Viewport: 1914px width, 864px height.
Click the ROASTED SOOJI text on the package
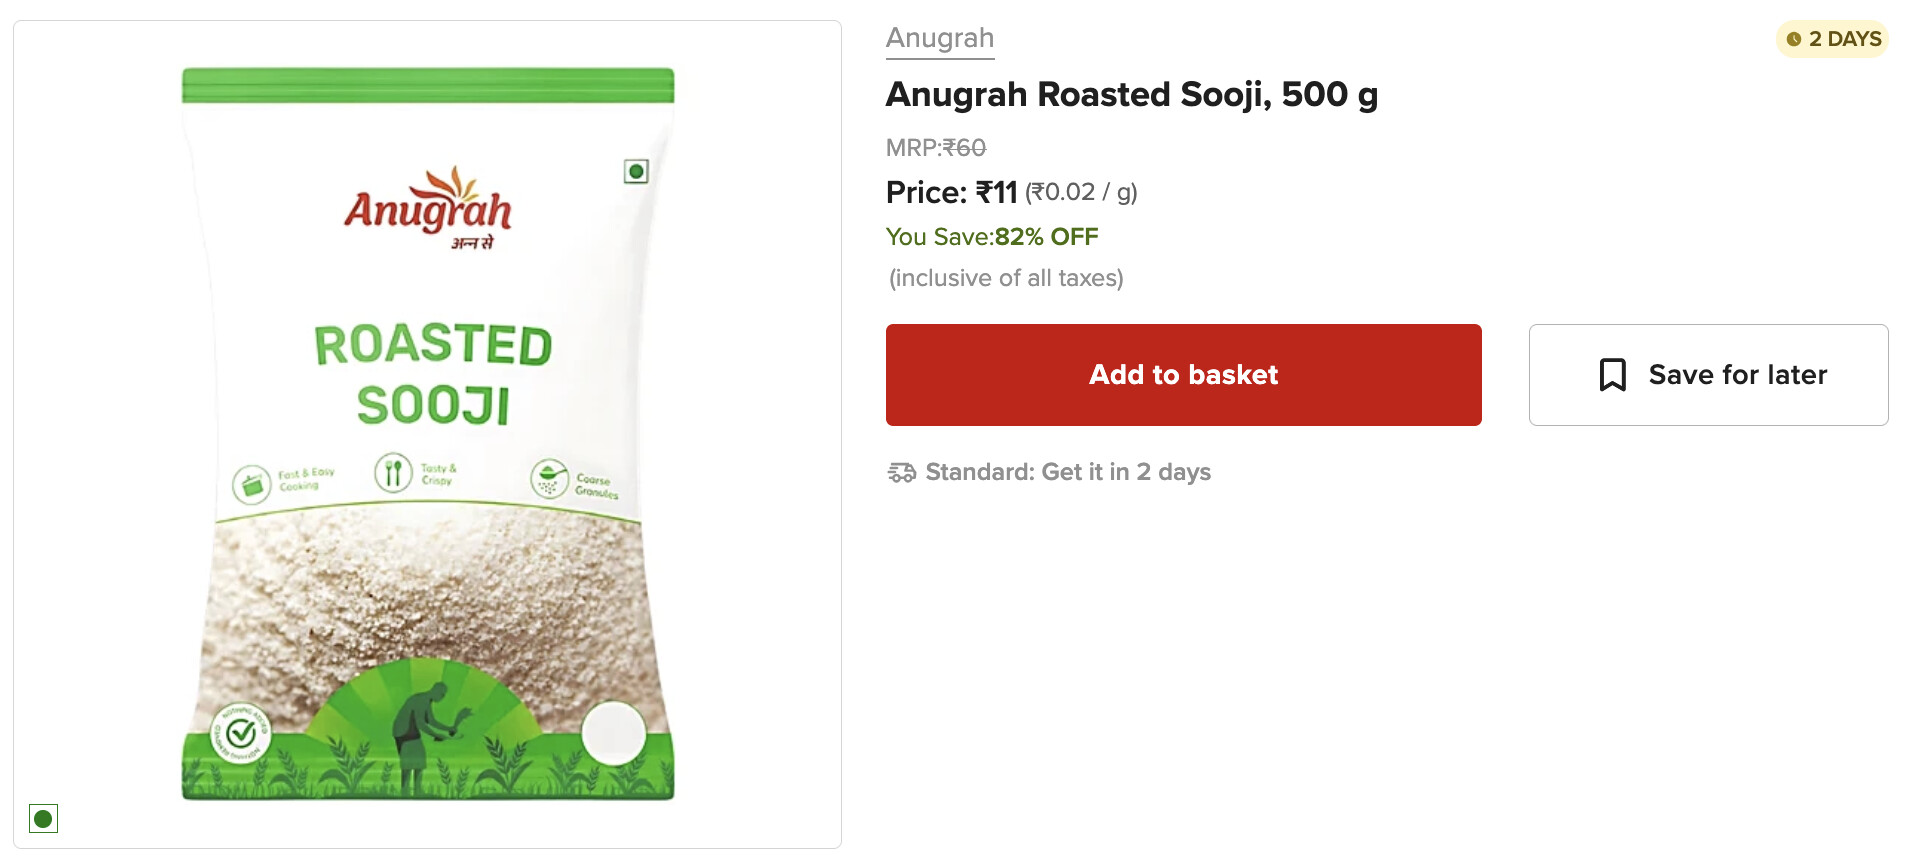(x=433, y=375)
